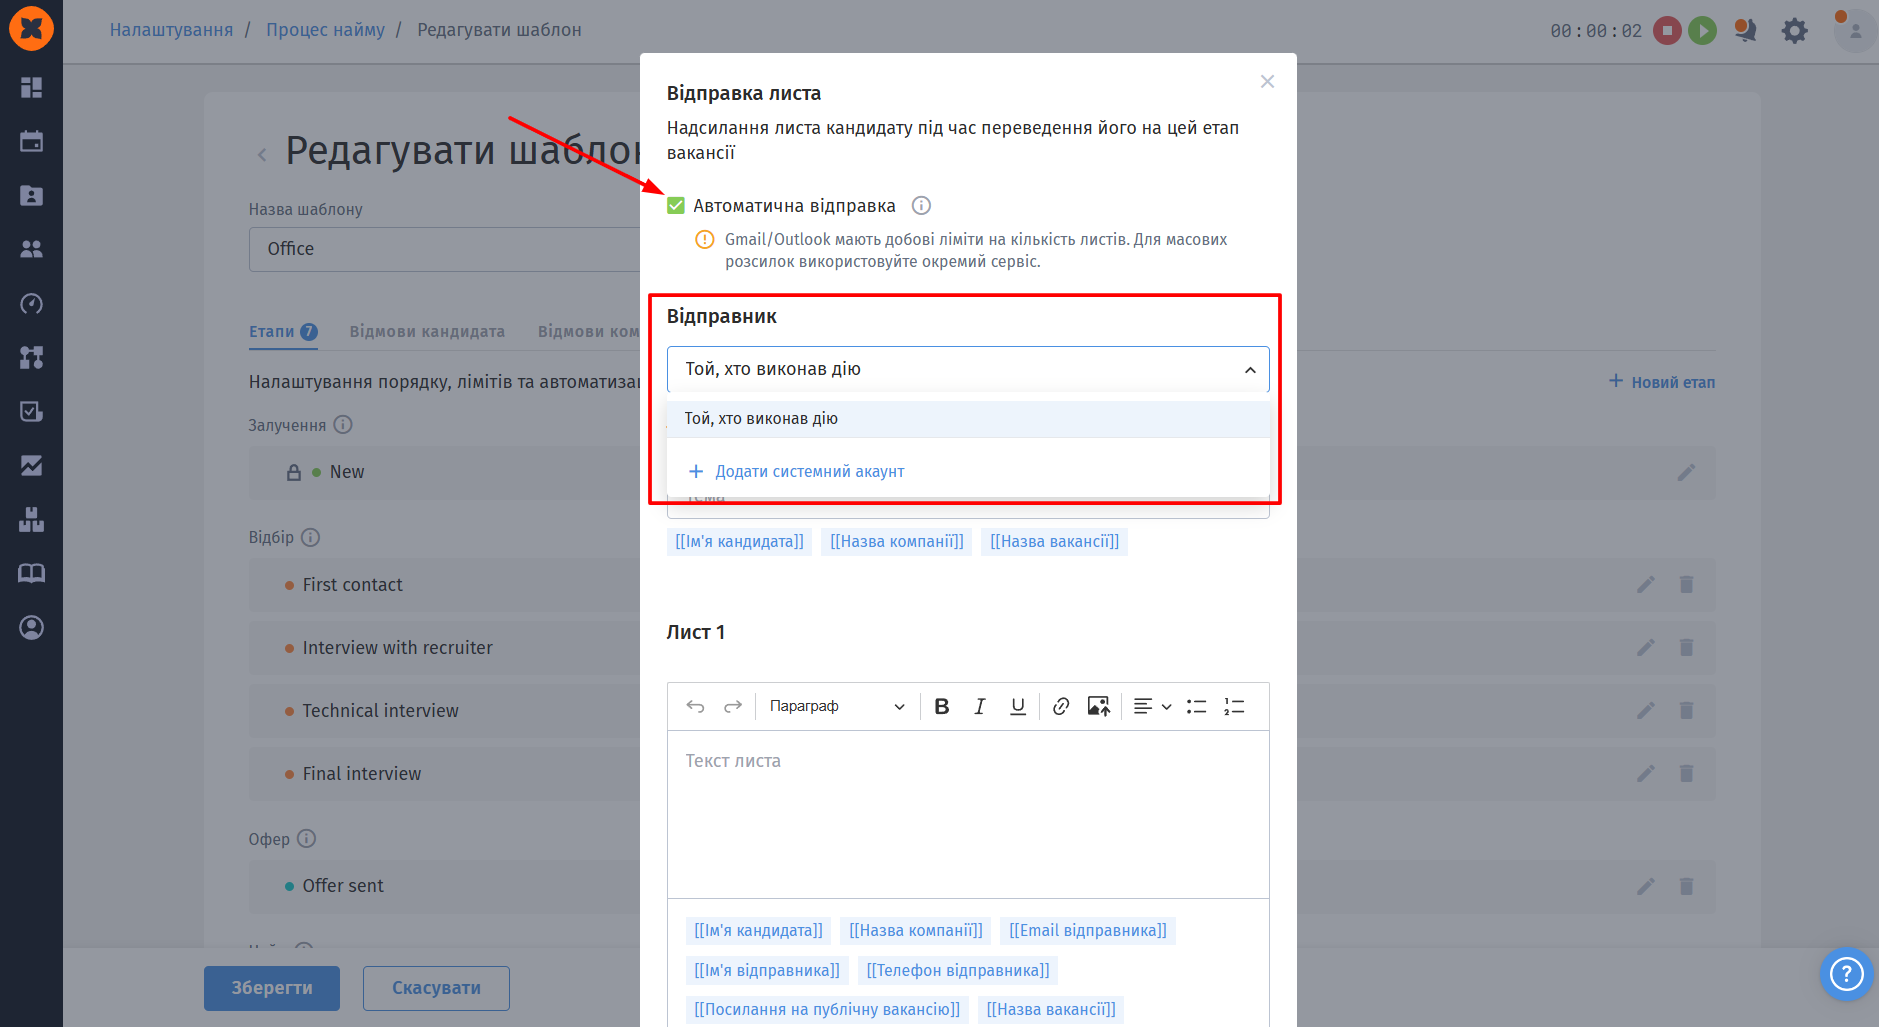The width and height of the screenshot is (1879, 1027).
Task: Open the gauge icon in the sidebar
Action: [x=31, y=304]
